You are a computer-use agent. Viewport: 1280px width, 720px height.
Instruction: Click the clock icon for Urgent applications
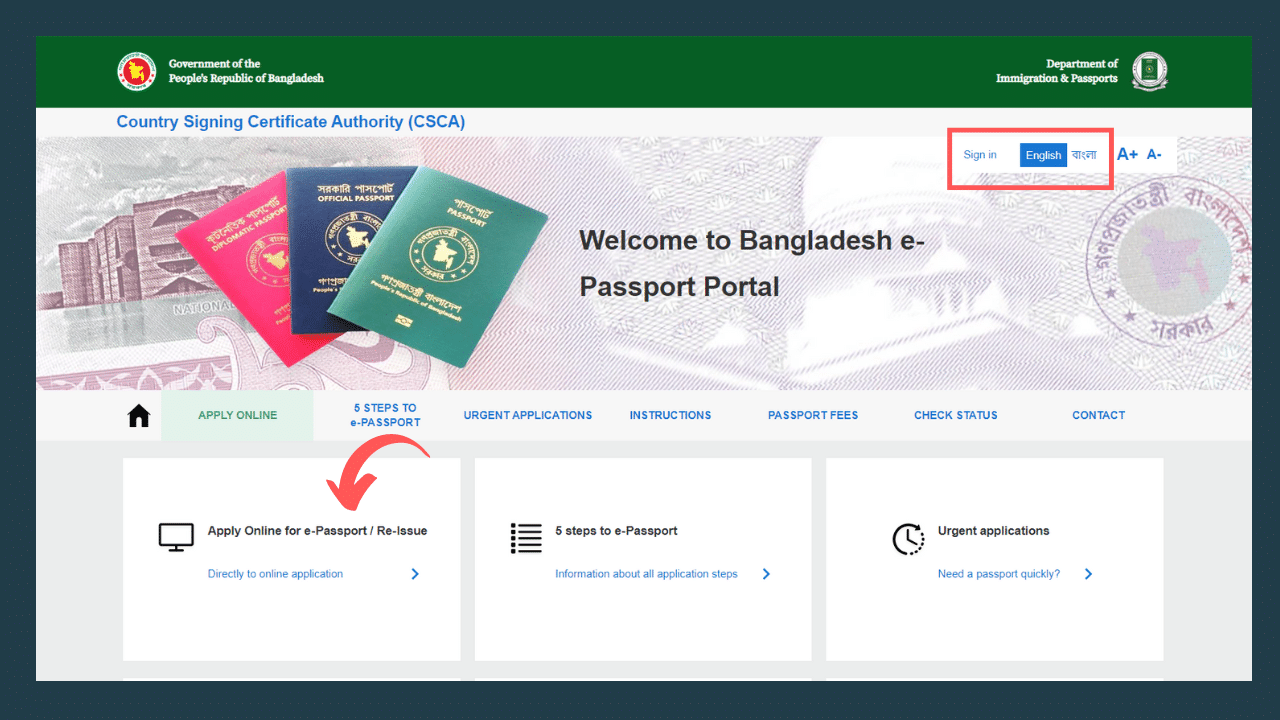908,539
